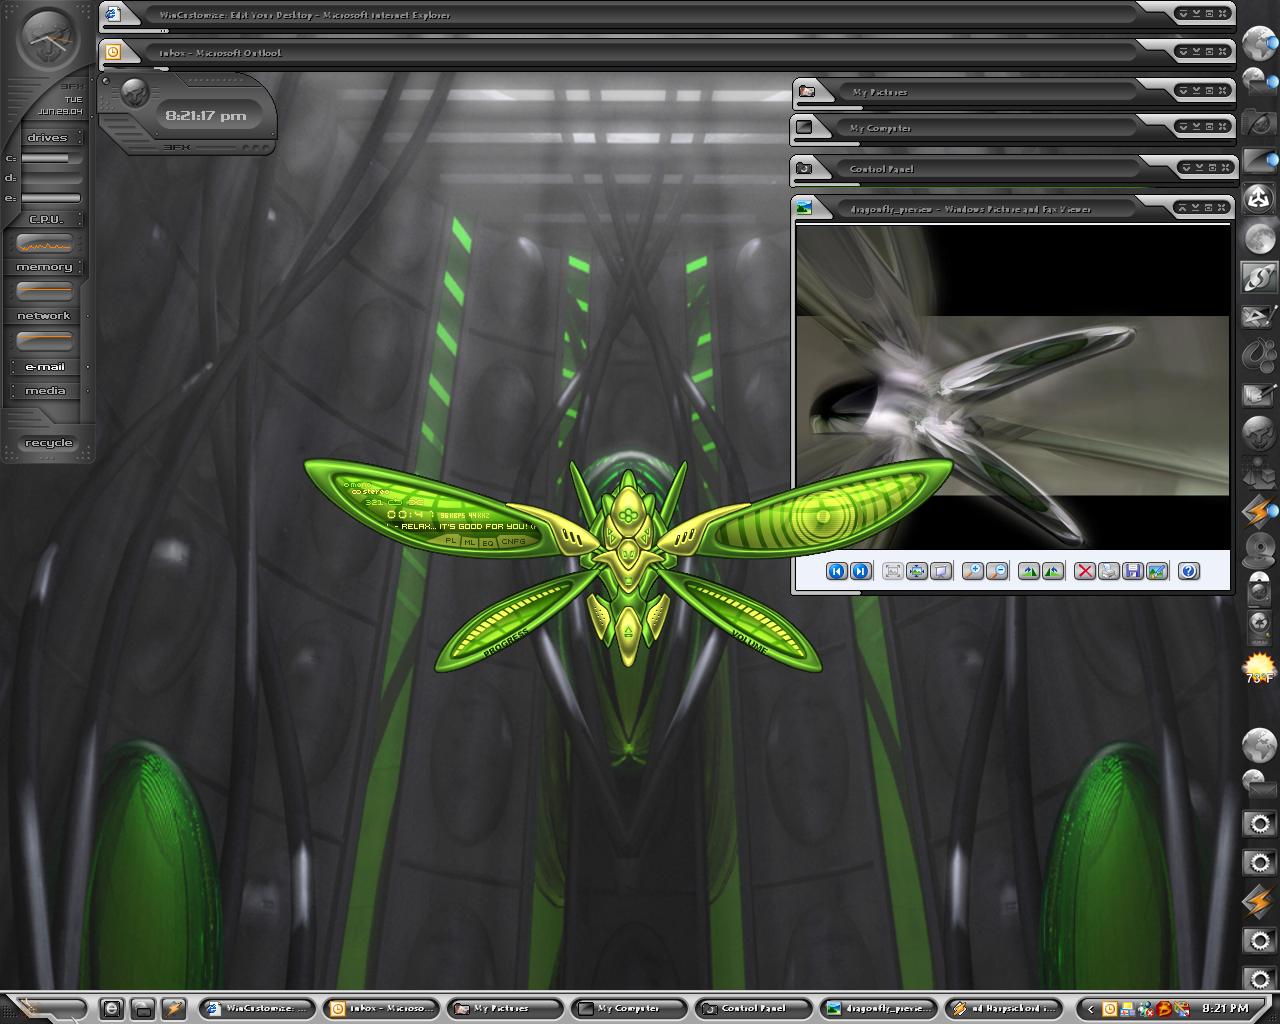
Task: Open the recycle button in sidebar
Action: click(x=49, y=443)
